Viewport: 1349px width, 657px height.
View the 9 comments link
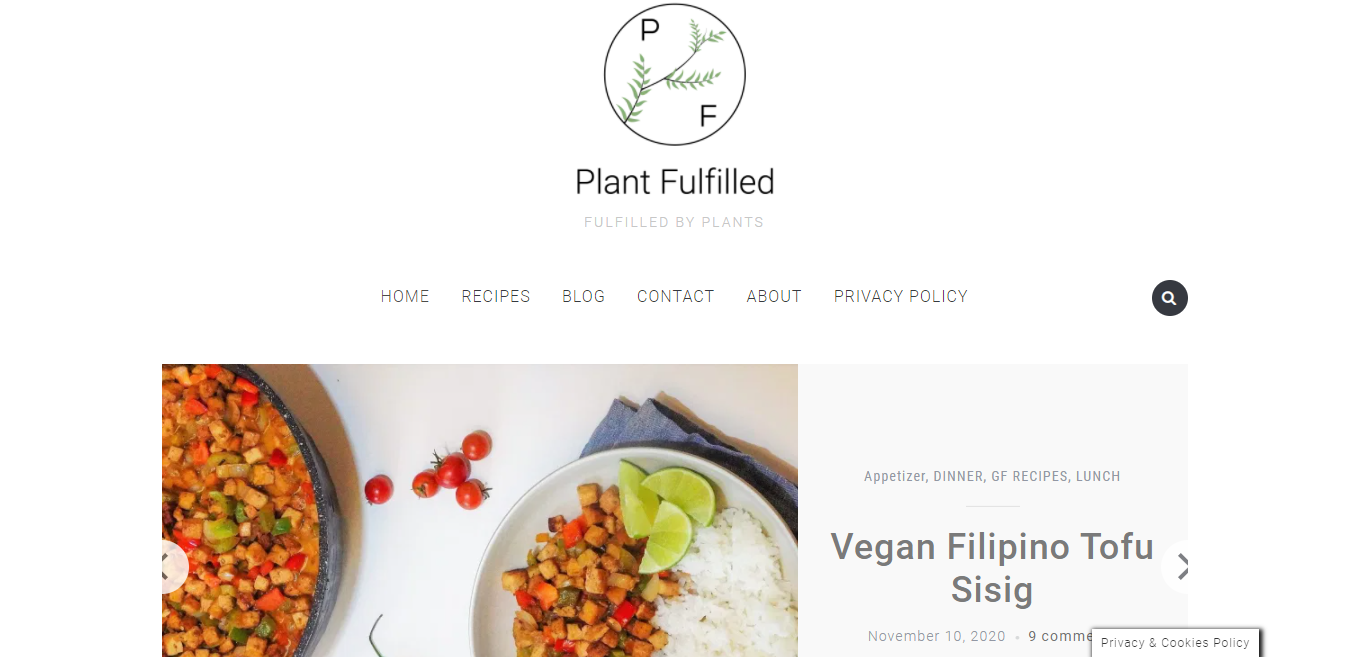click(1060, 636)
